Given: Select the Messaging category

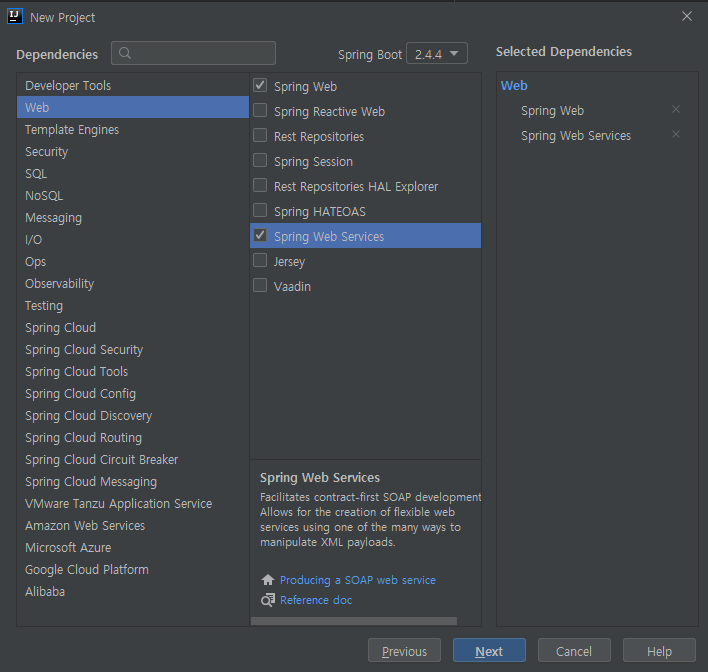Looking at the screenshot, I should click(133, 217).
